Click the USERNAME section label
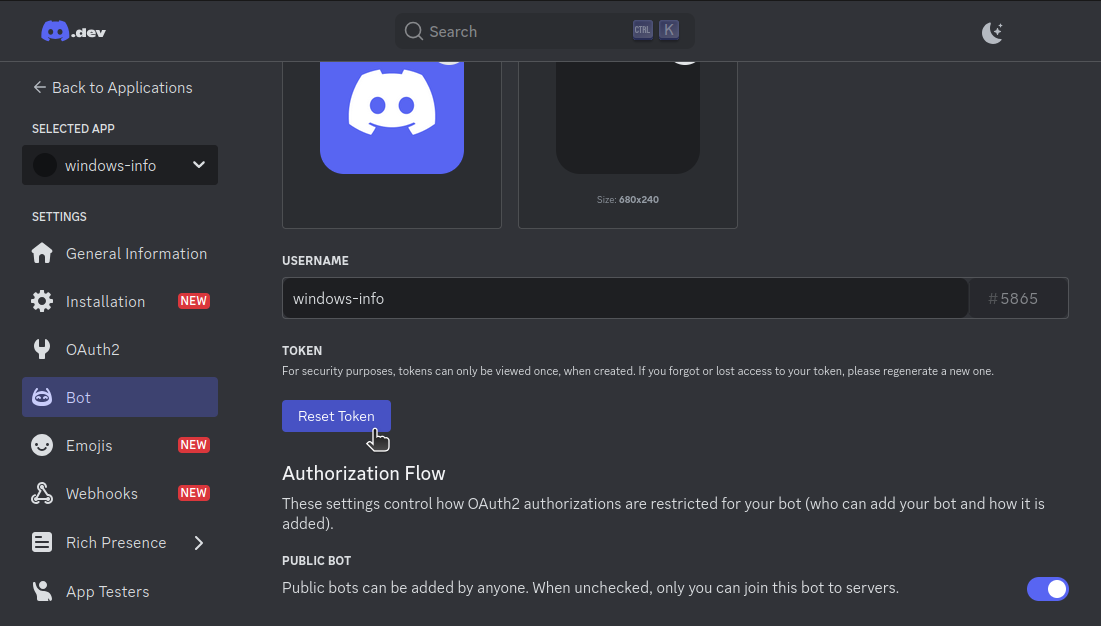 [x=315, y=261]
